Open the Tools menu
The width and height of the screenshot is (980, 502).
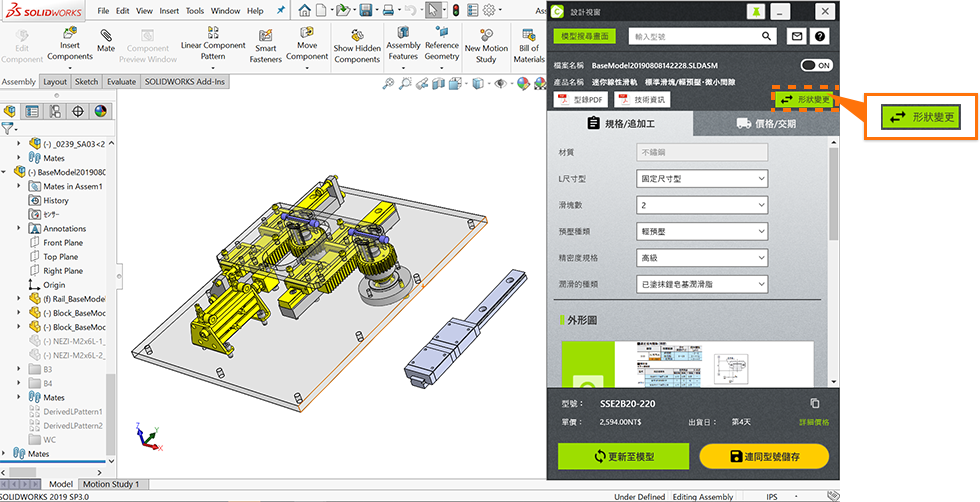tap(195, 11)
